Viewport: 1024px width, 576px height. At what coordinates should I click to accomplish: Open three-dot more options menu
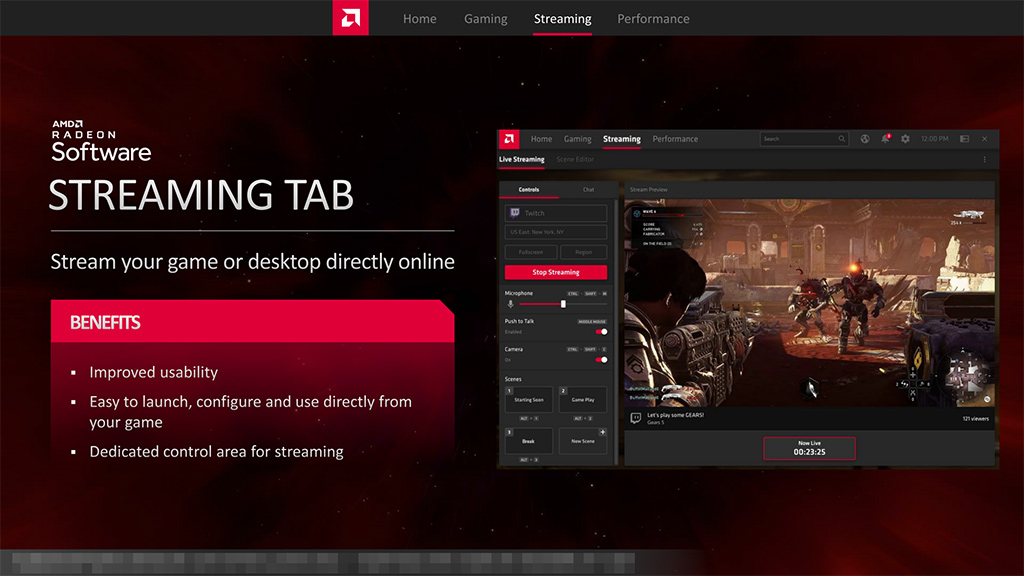(985, 159)
